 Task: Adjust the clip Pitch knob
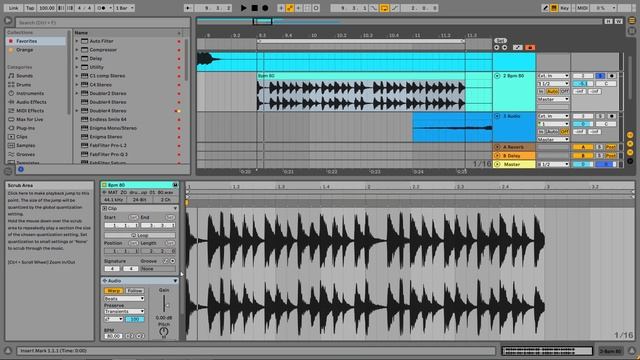pyautogui.click(x=164, y=331)
